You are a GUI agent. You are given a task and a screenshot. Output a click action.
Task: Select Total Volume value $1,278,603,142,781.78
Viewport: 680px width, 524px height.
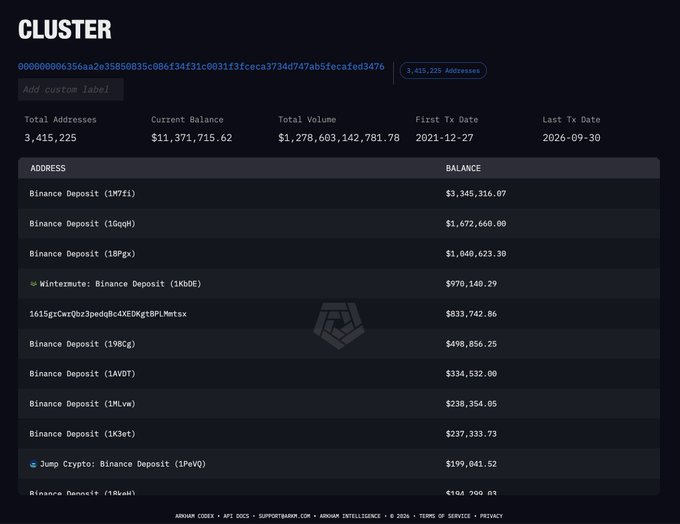click(x=339, y=138)
